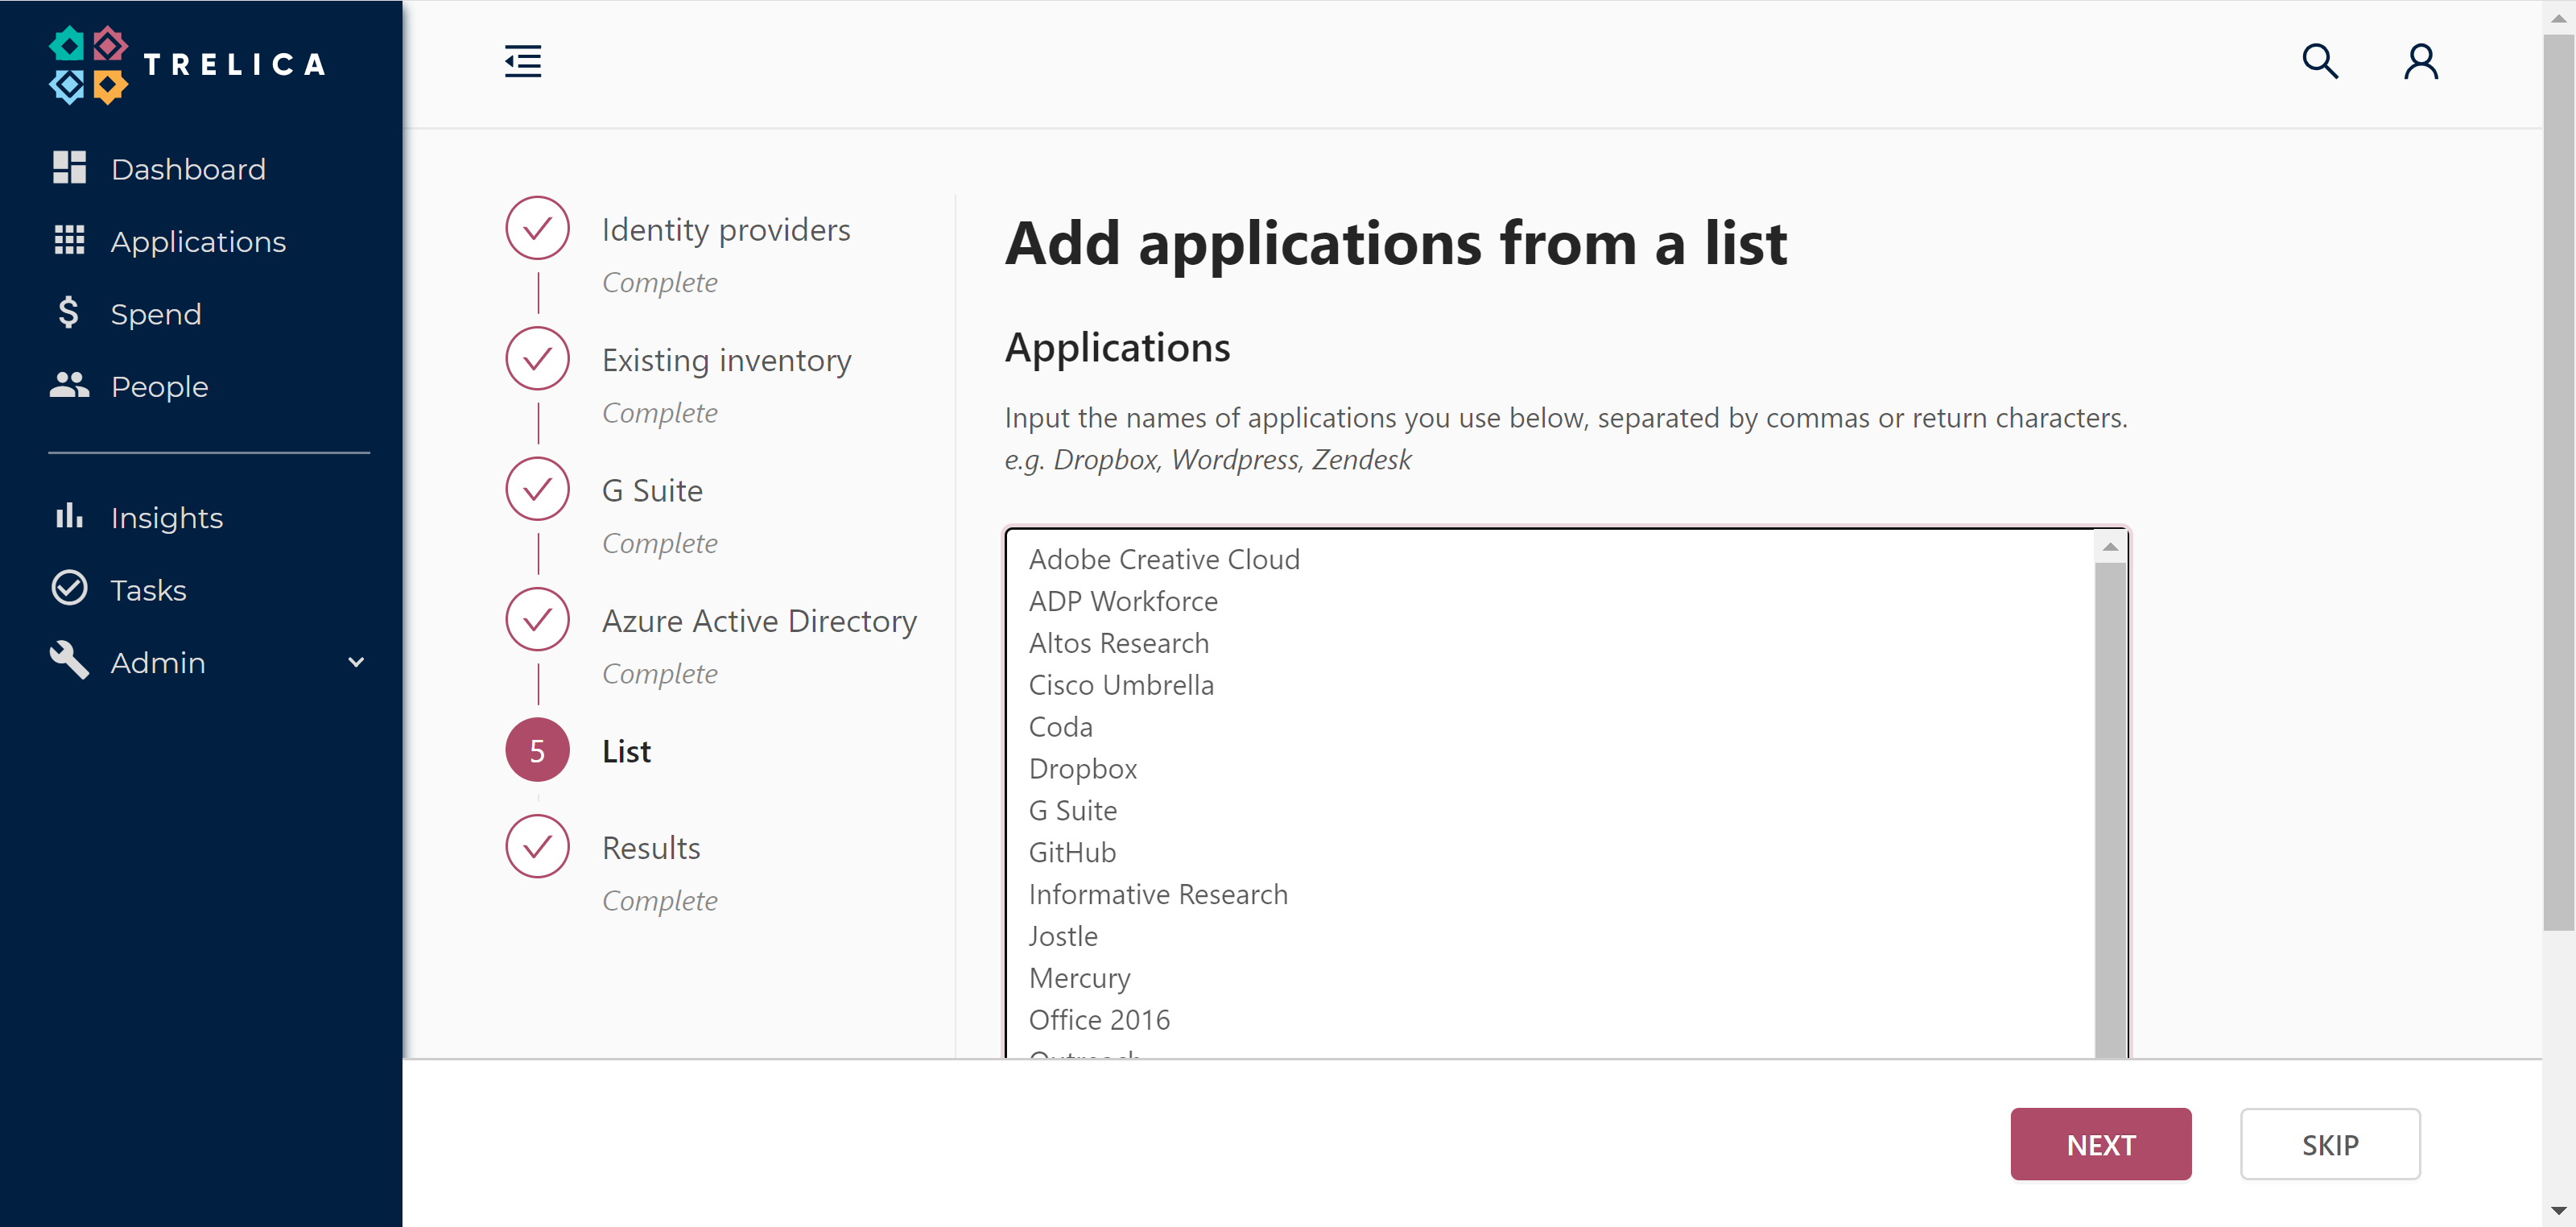Select the Identity providers step
The width and height of the screenshot is (2576, 1227).
click(726, 230)
